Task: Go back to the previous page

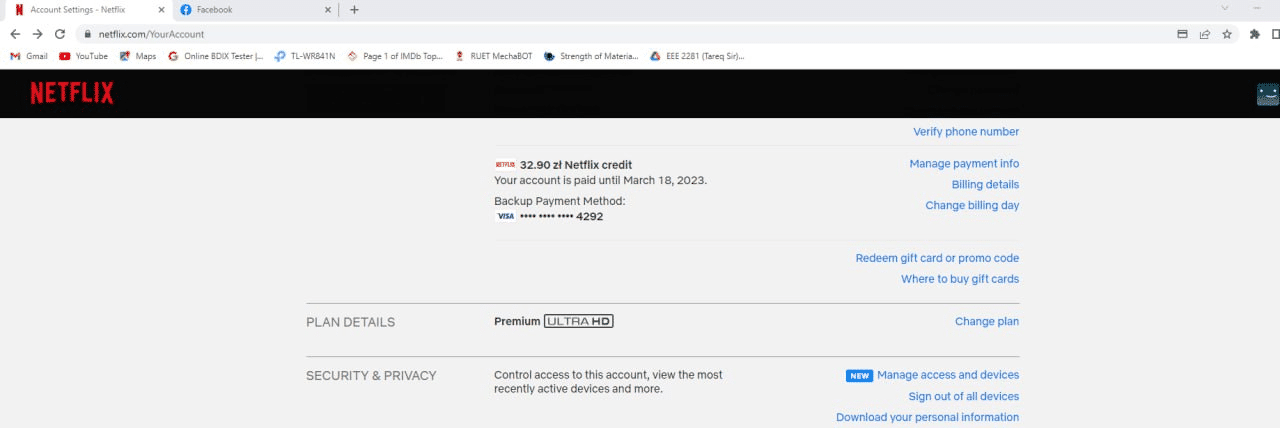Action: point(15,34)
